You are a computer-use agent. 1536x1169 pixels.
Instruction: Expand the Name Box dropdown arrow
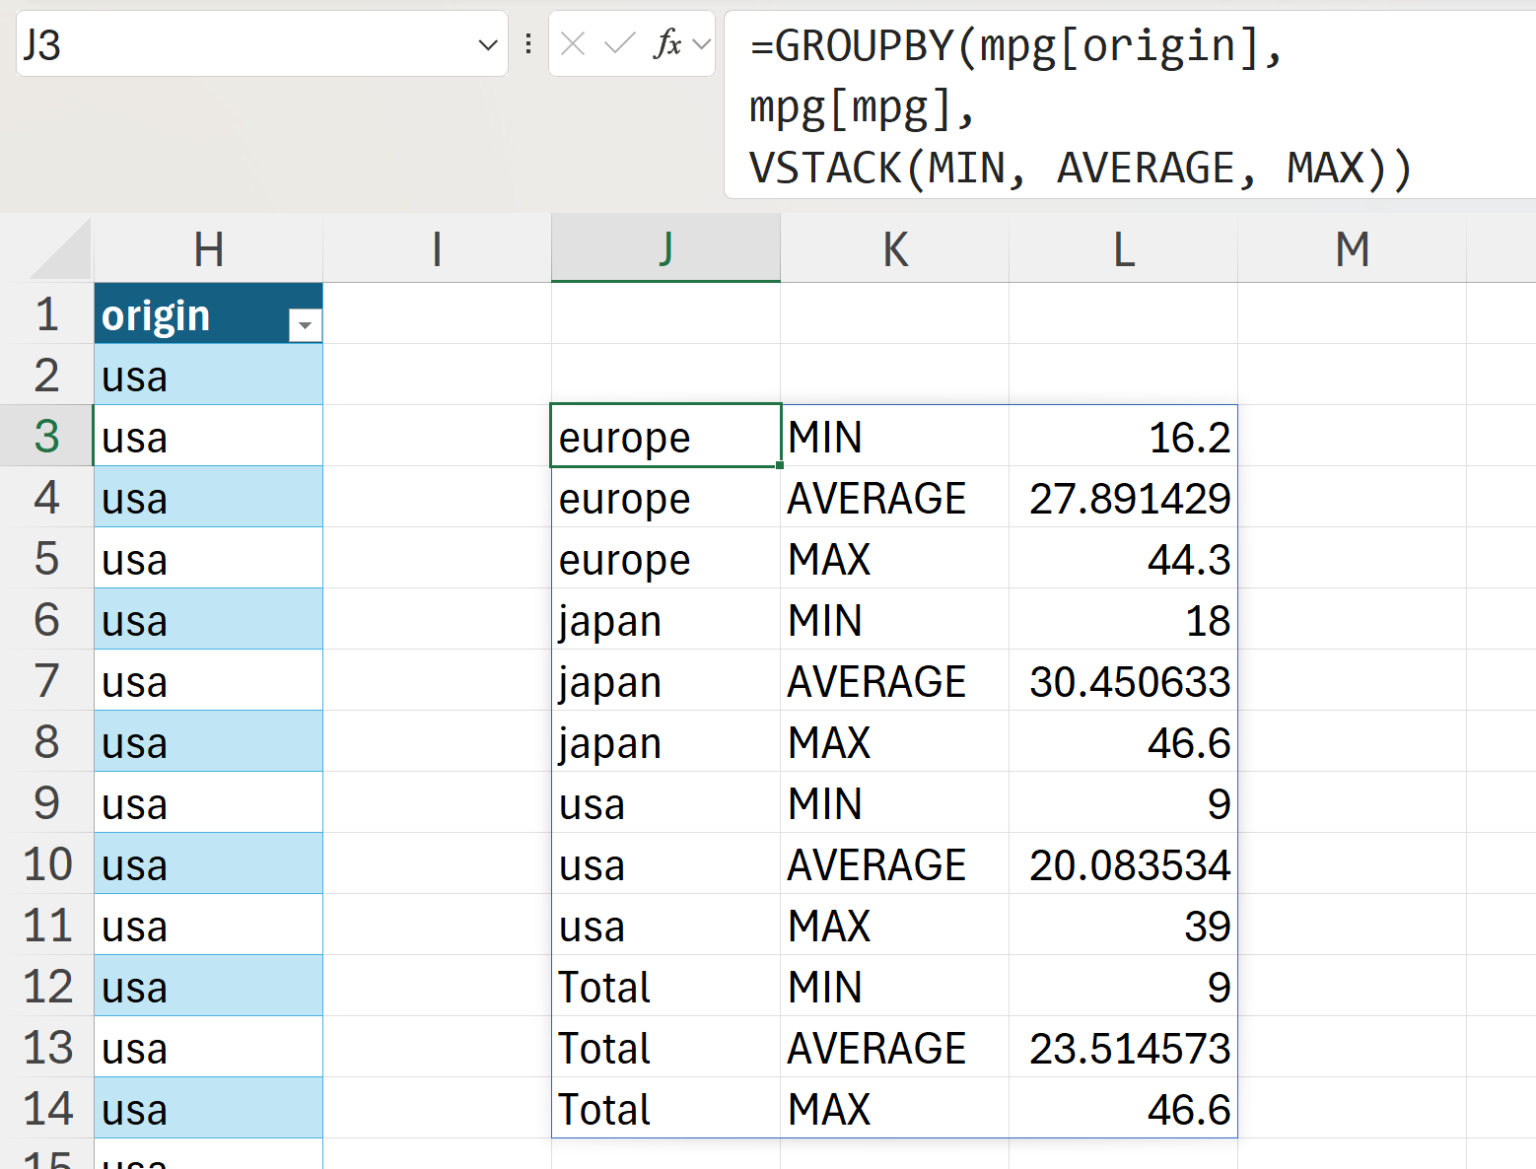487,44
